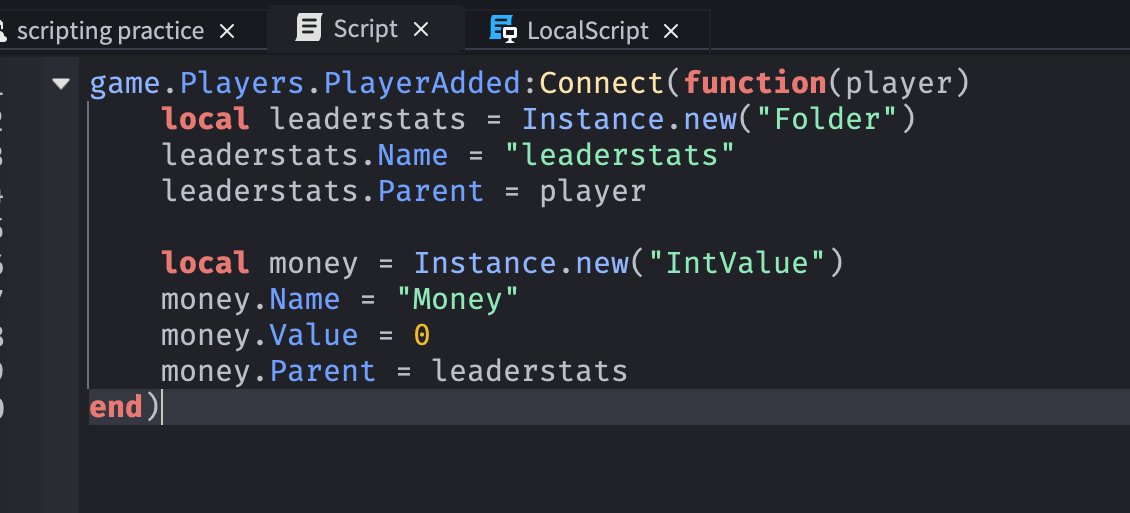Click the word Connect in line one
The width and height of the screenshot is (1130, 513).
click(x=601, y=84)
